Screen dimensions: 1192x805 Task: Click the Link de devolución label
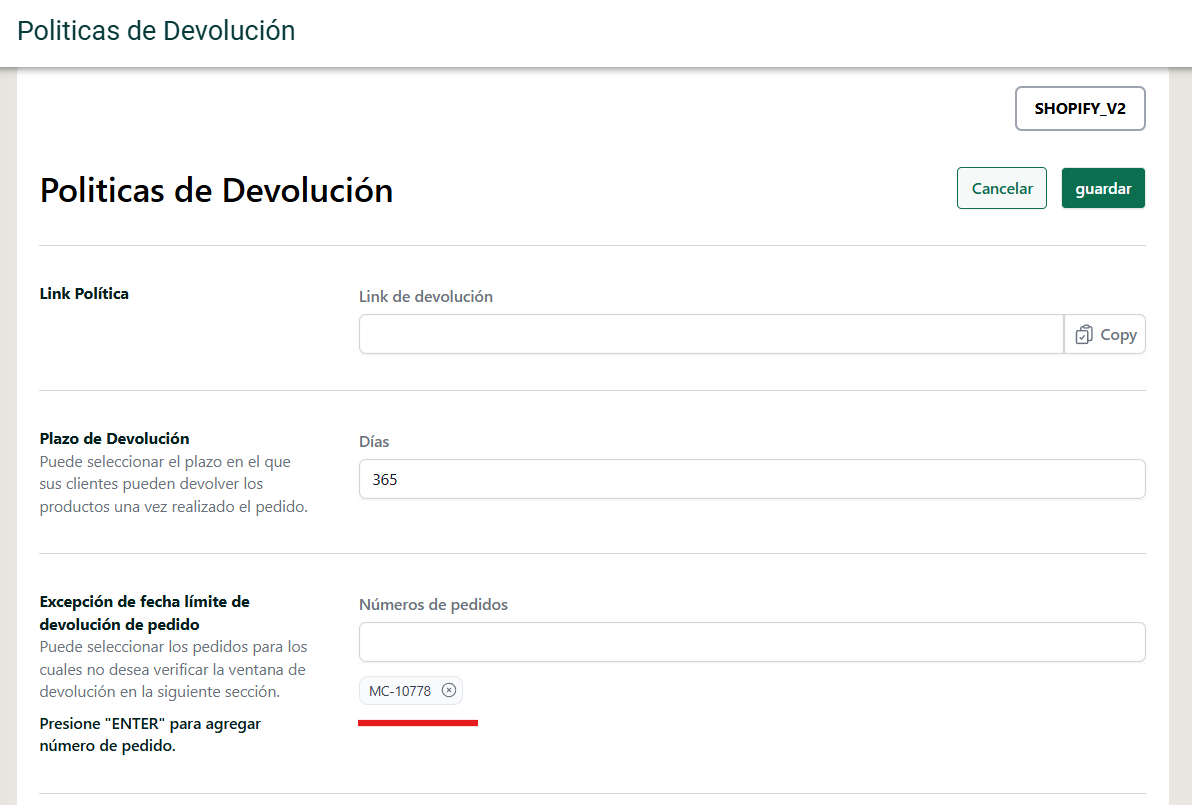[425, 296]
